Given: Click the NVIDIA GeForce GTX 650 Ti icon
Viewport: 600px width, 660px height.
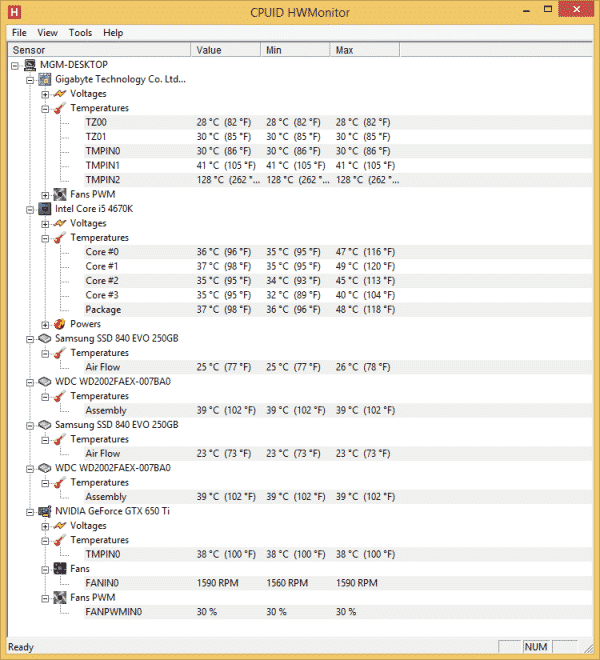Looking at the screenshot, I should coord(45,511).
